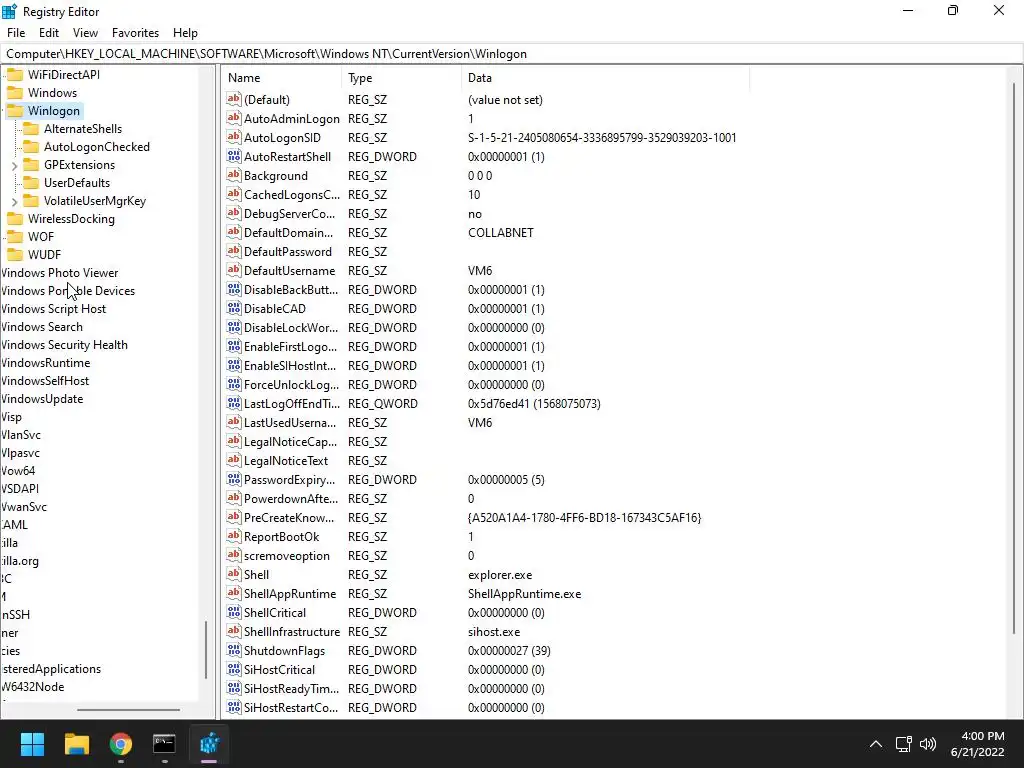Select the WindowsUpdate tree key
Viewport: 1024px width, 768px height.
pyautogui.click(x=42, y=399)
